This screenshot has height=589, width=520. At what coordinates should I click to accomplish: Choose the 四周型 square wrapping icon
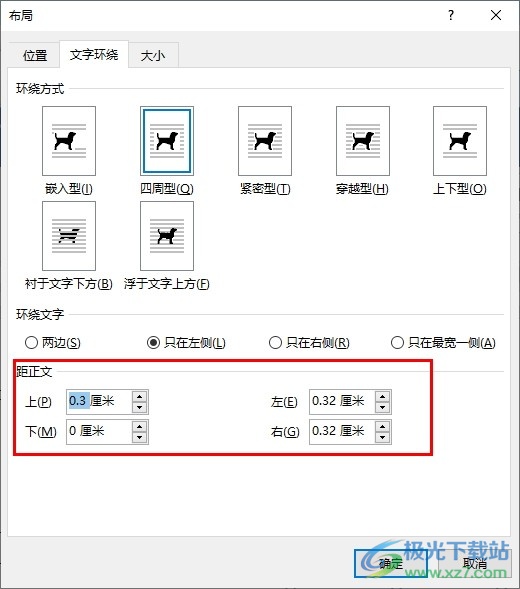(x=167, y=141)
